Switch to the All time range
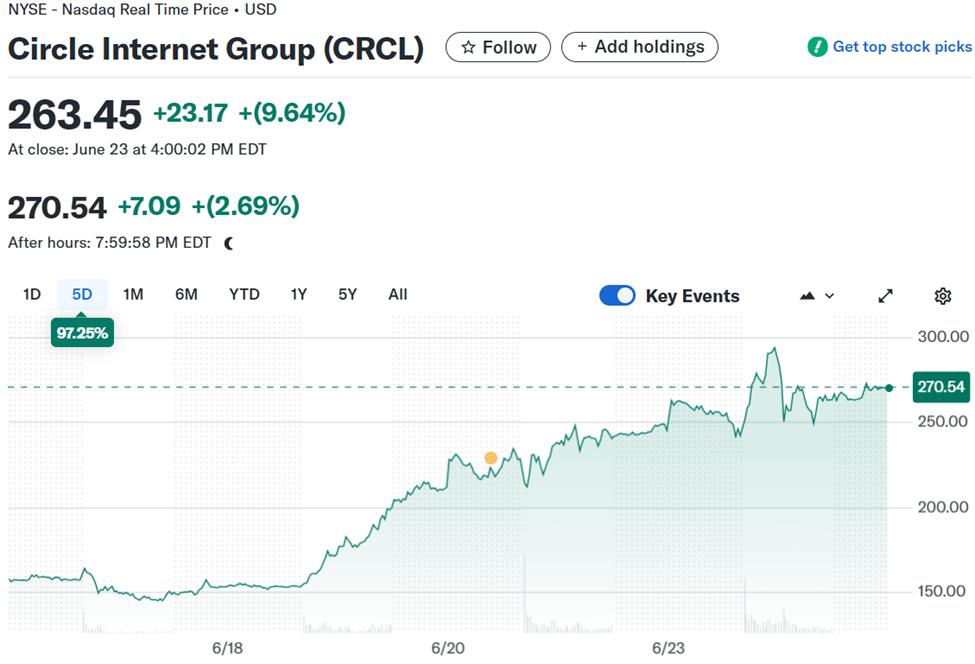Screen dimensions: 975x664 click(397, 294)
